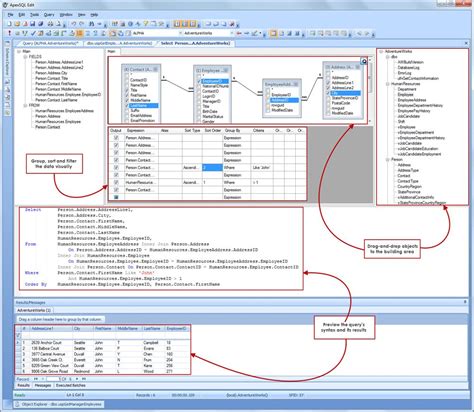Close the EmployeeAddress table box in diagram
The width and height of the screenshot is (474, 412).
click(296, 84)
